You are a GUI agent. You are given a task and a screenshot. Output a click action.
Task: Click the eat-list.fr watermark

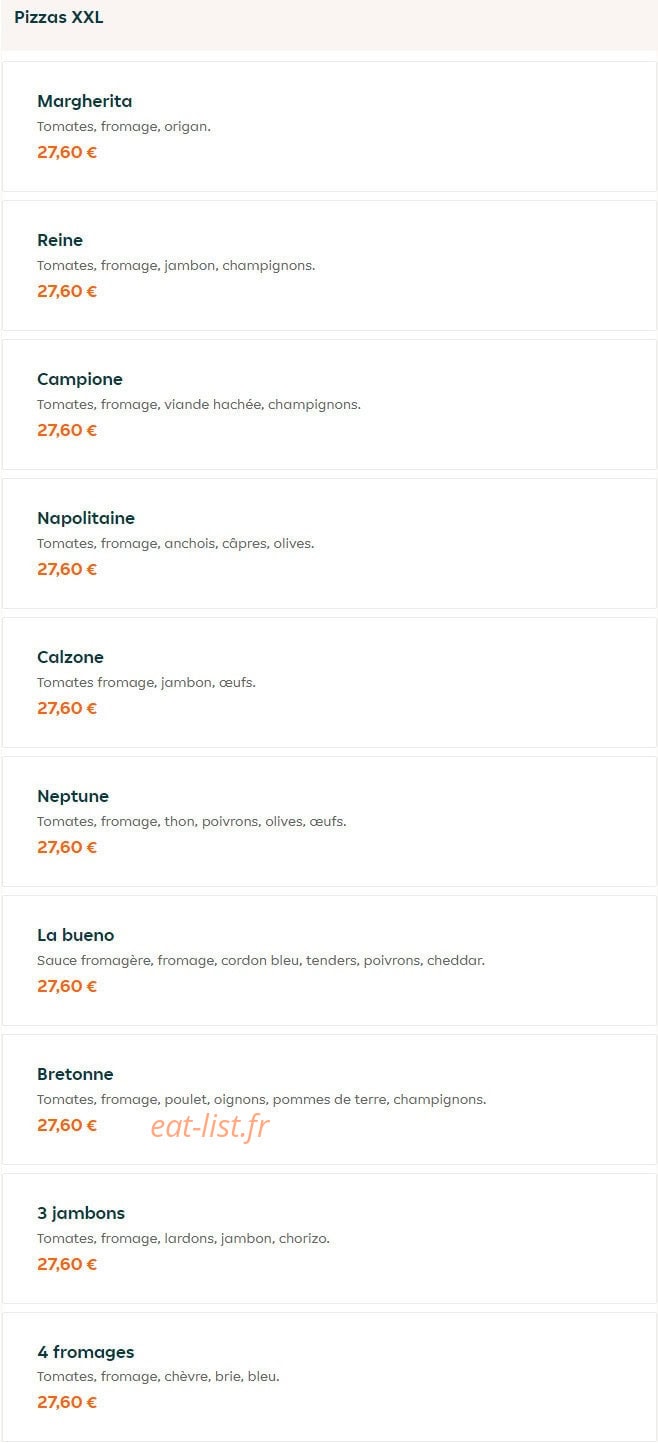click(x=210, y=1127)
